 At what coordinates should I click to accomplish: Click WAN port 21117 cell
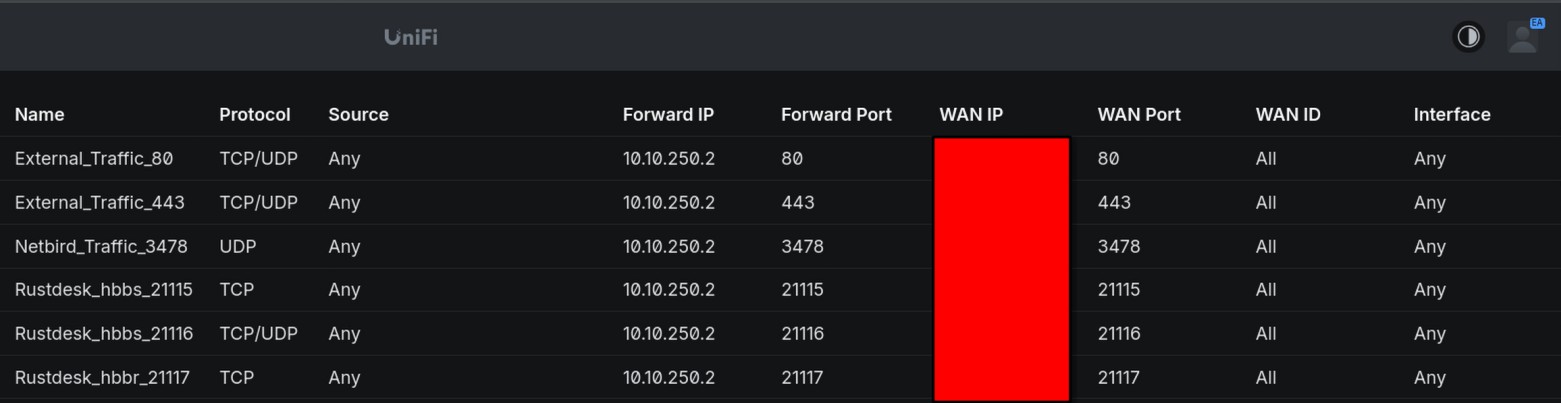tap(1119, 377)
